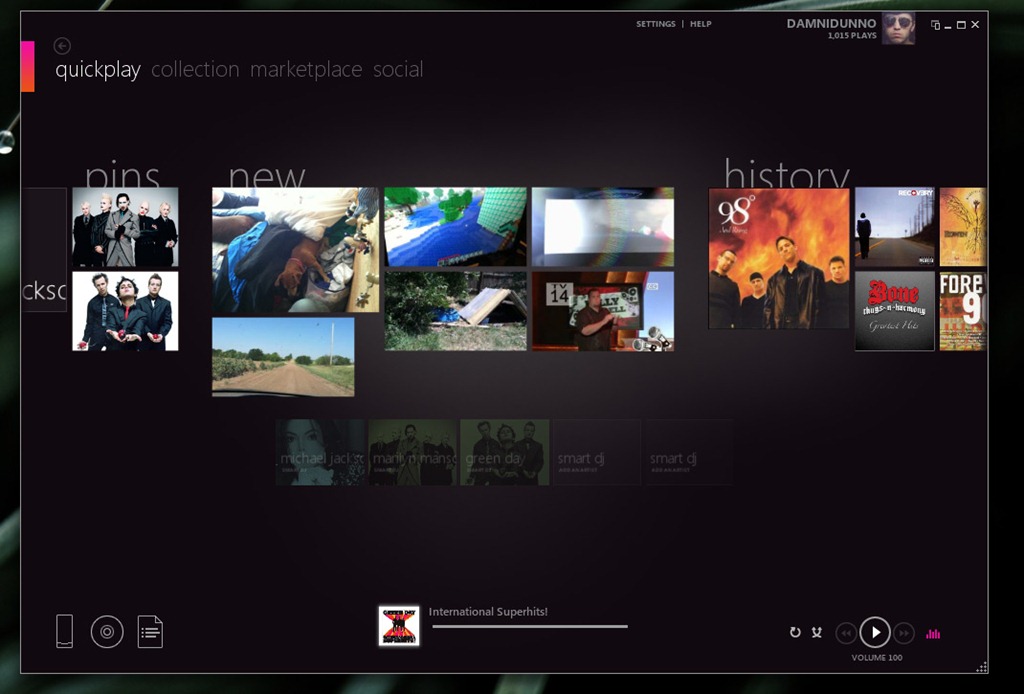Viewport: 1024px width, 694px height.
Task: Click International Superhits album art in player
Action: (399, 626)
